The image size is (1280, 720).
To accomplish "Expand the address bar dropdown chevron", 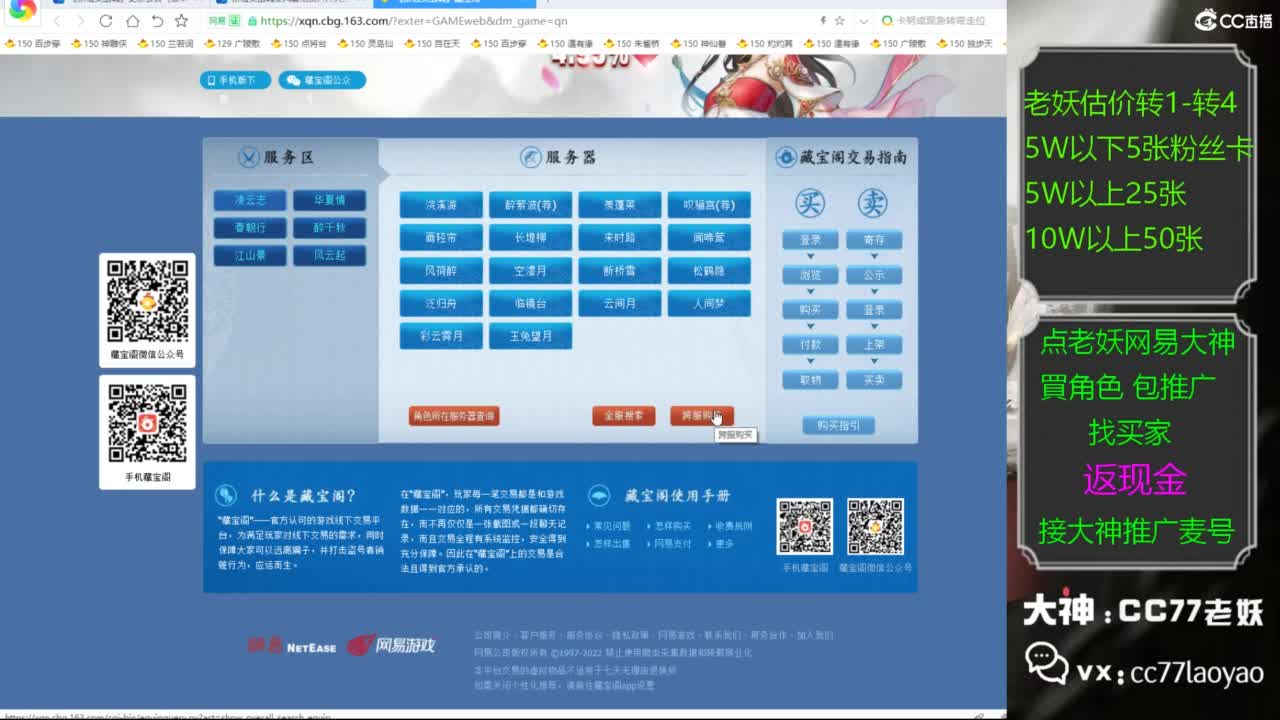I will (x=863, y=21).
